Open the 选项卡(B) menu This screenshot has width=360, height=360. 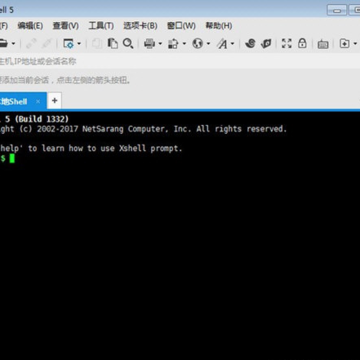coord(140,26)
